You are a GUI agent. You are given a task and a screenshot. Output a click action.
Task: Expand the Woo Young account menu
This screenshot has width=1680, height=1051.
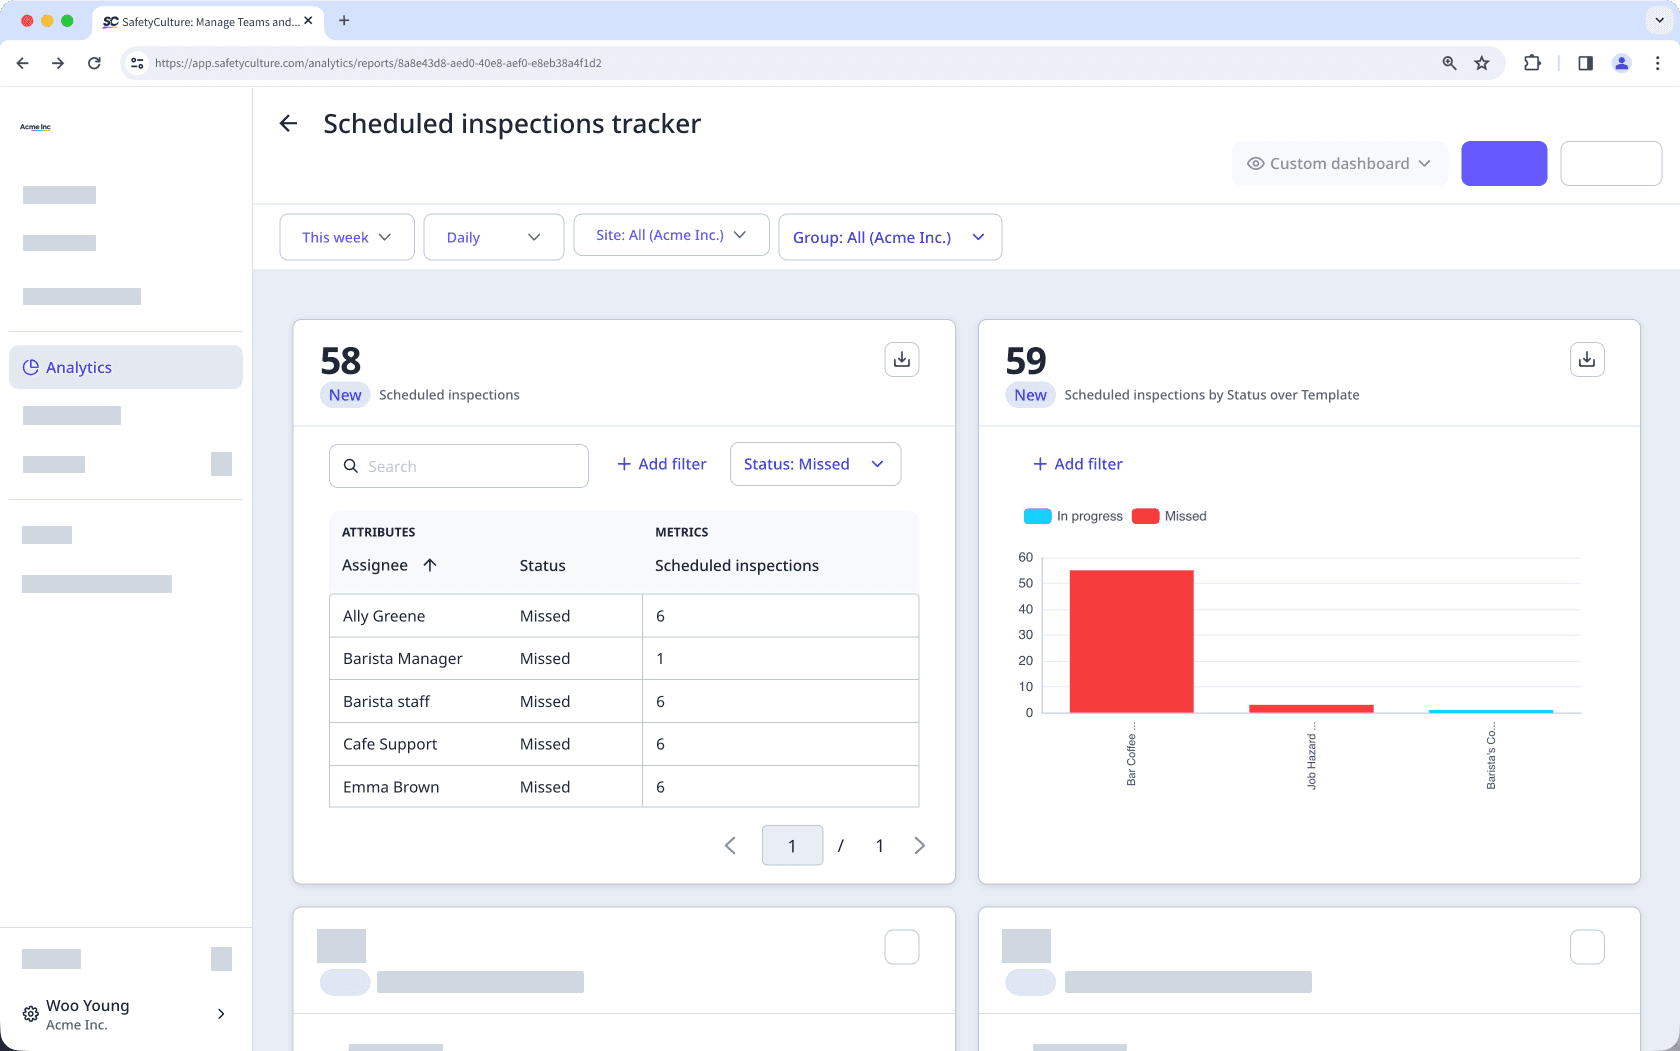point(221,1014)
